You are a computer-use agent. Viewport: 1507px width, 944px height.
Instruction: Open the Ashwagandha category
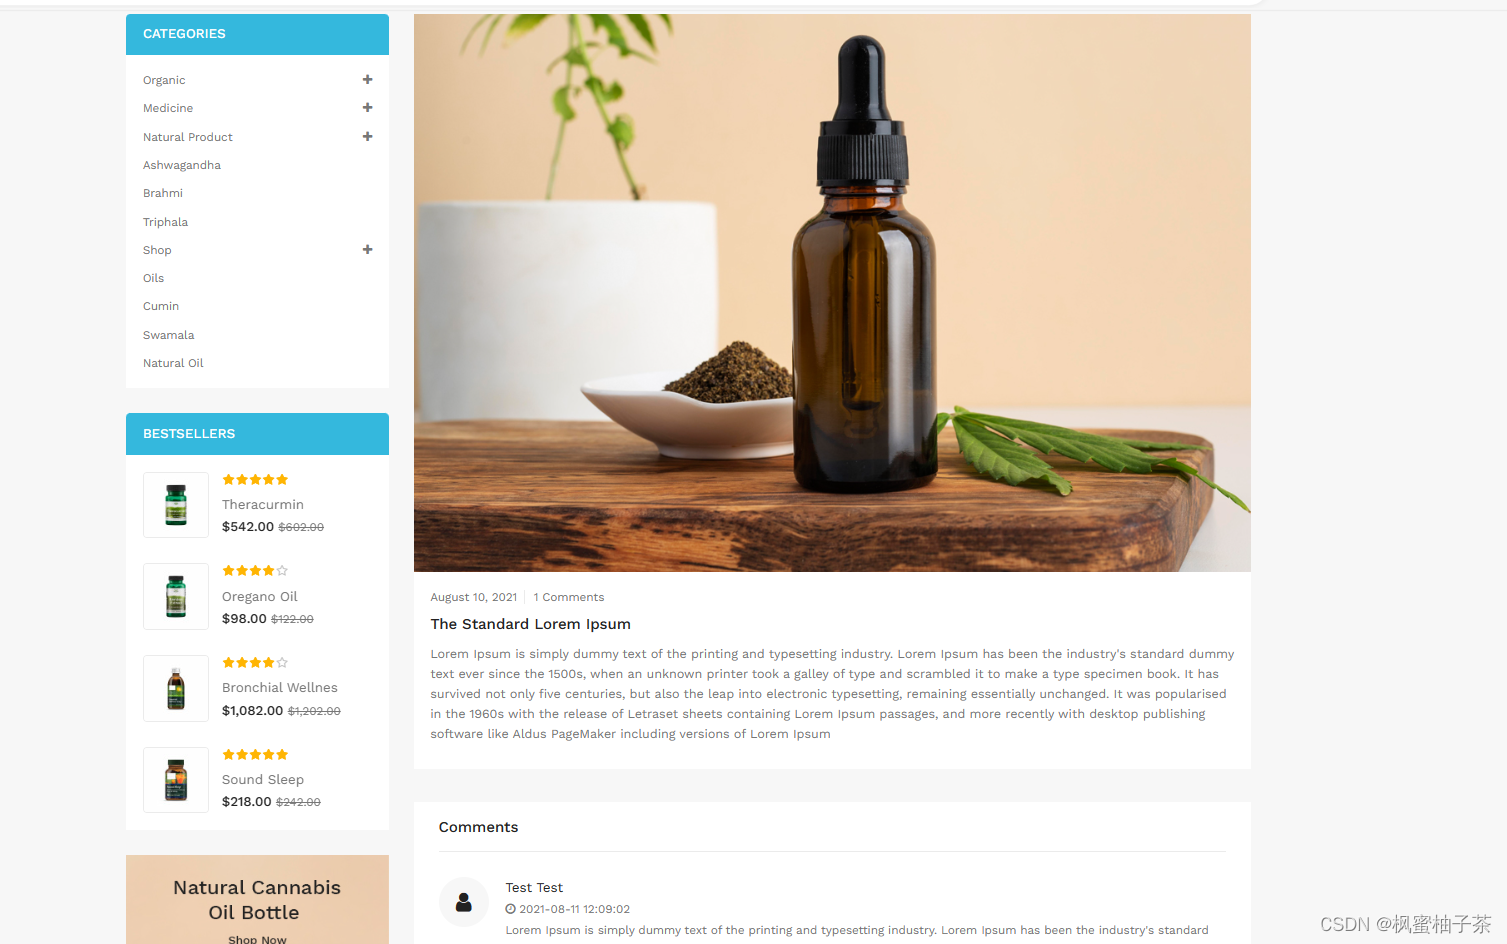click(182, 165)
